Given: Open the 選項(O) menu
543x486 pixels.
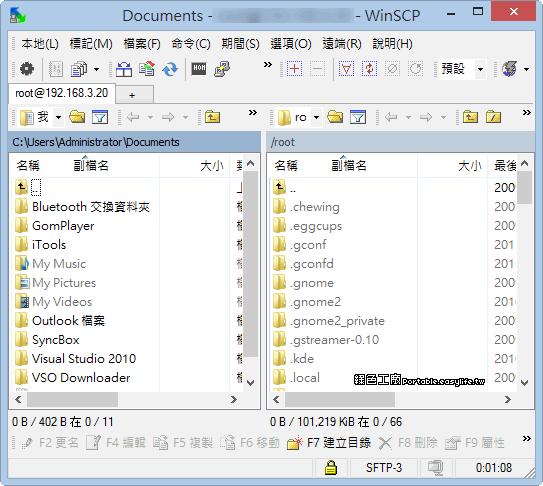Looking at the screenshot, I should point(291,44).
